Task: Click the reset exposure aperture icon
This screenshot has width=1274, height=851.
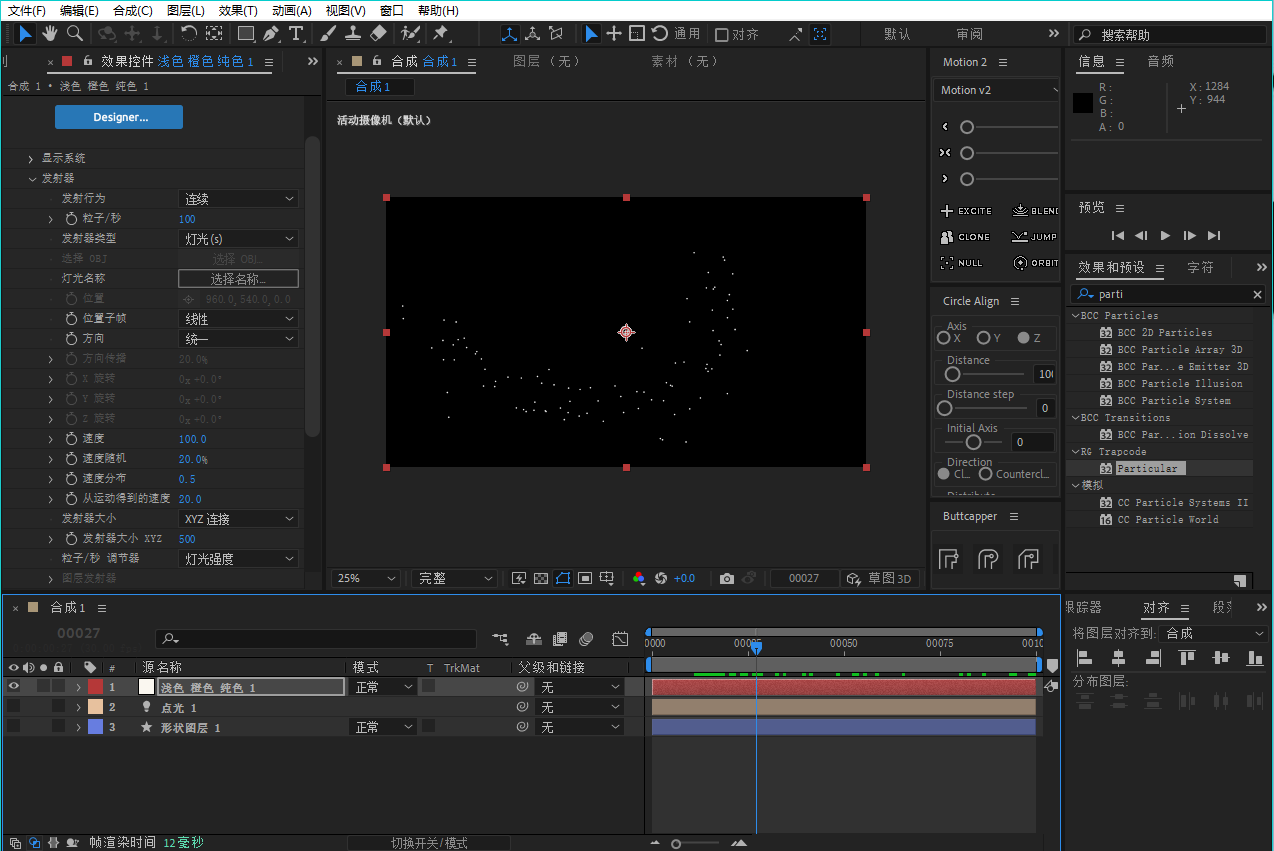Action: pos(661,578)
